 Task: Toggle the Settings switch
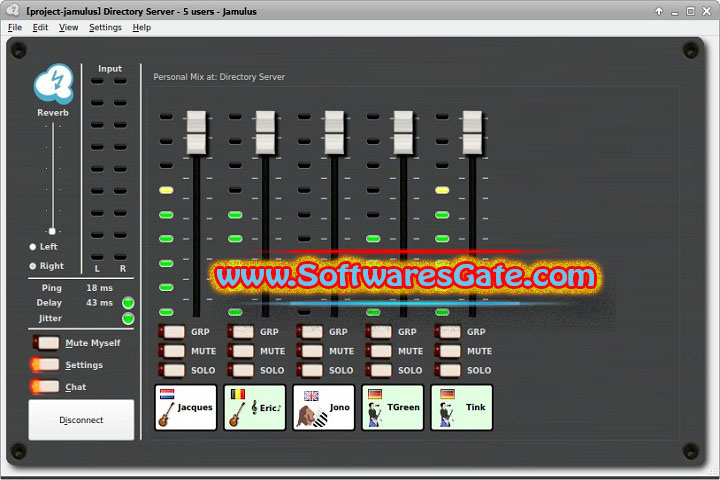[45, 365]
